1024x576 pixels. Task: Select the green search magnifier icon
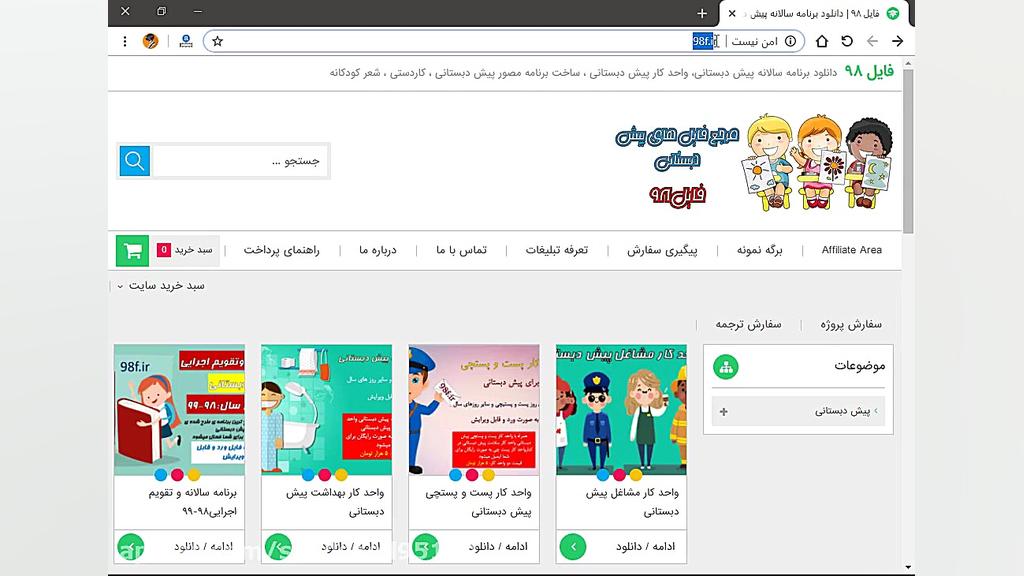(133, 160)
